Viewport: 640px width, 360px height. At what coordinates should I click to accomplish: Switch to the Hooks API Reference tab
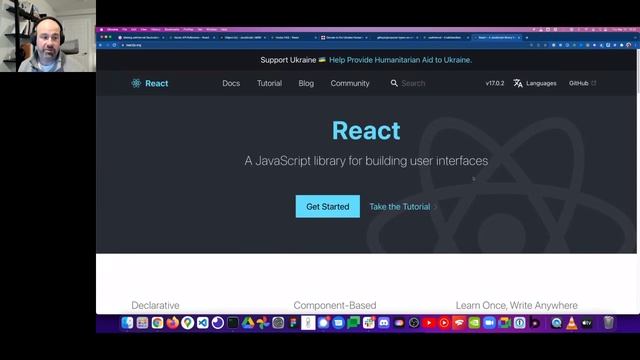(x=192, y=38)
